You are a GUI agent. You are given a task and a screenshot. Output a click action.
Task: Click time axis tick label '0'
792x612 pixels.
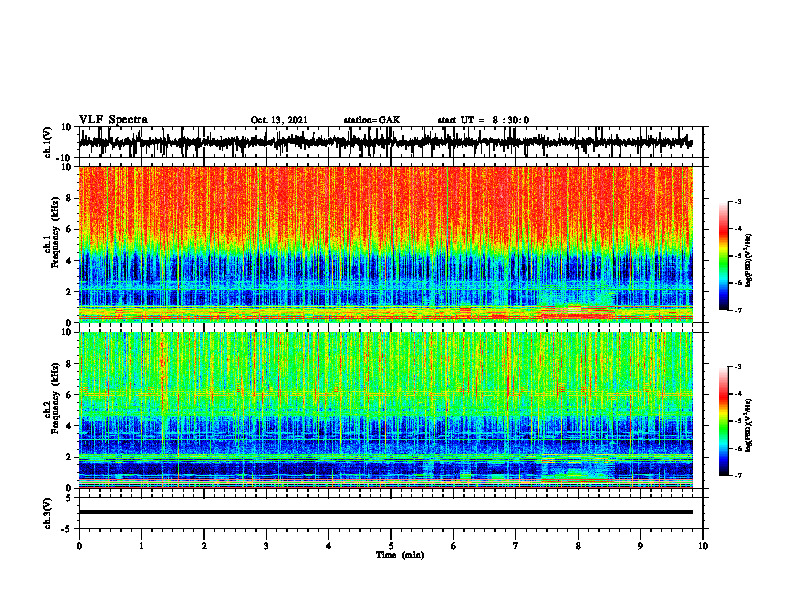(x=79, y=546)
